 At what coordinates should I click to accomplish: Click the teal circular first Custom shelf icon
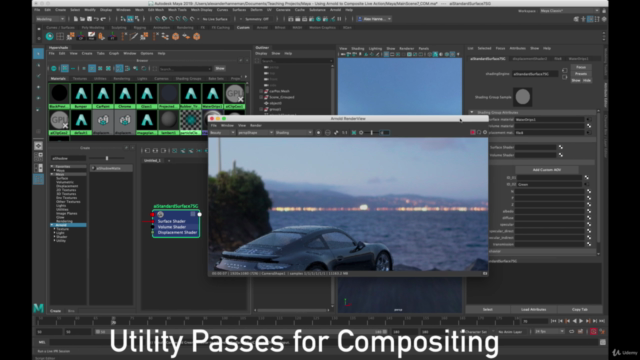(x=49, y=36)
